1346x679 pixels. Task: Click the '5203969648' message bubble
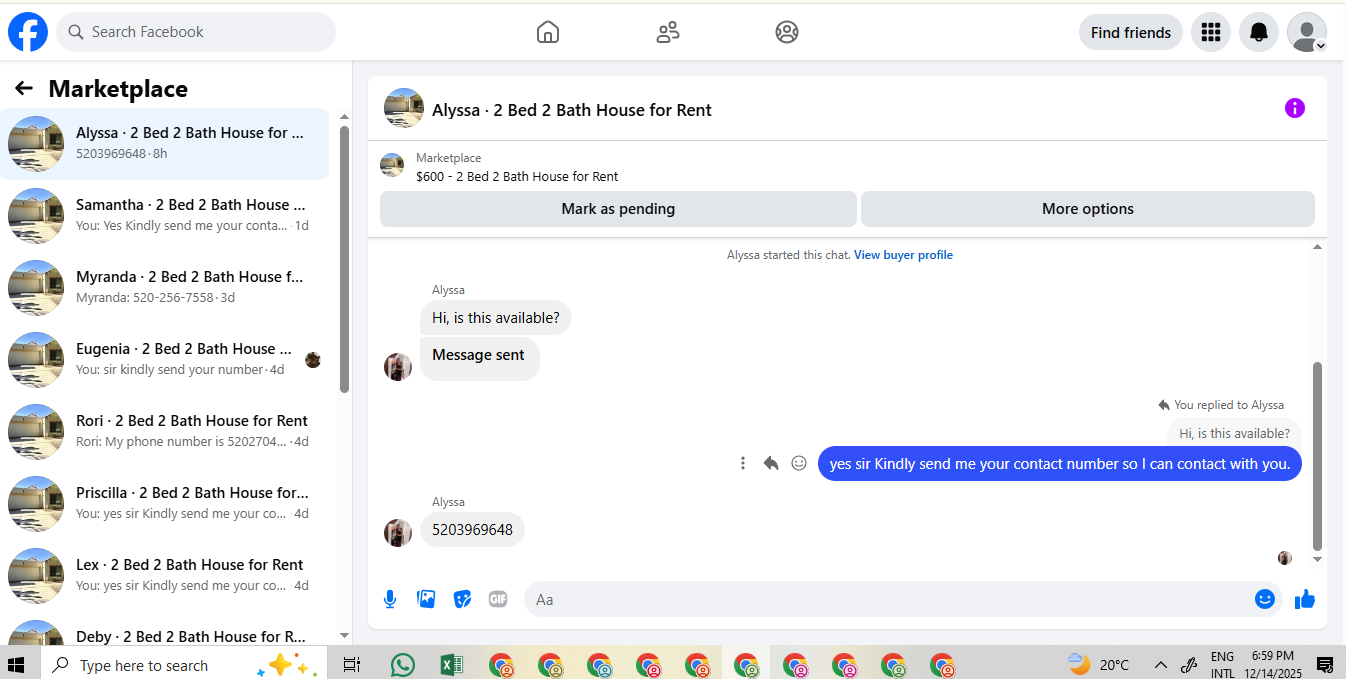(472, 530)
